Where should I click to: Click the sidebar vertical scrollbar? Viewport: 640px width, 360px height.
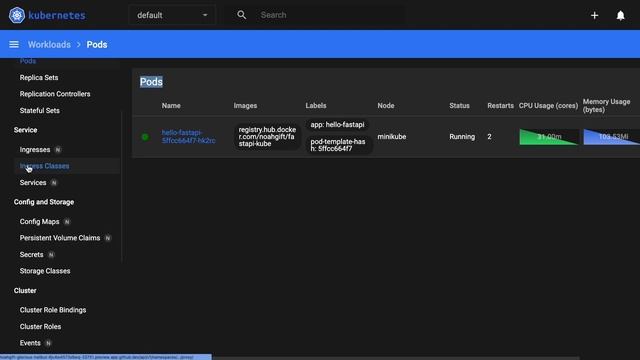pos(122,187)
